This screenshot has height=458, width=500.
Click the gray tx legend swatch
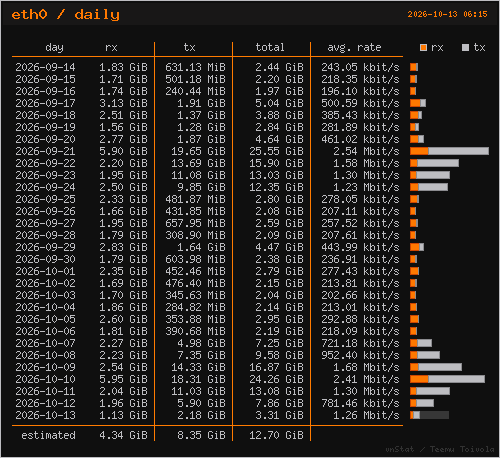click(465, 48)
